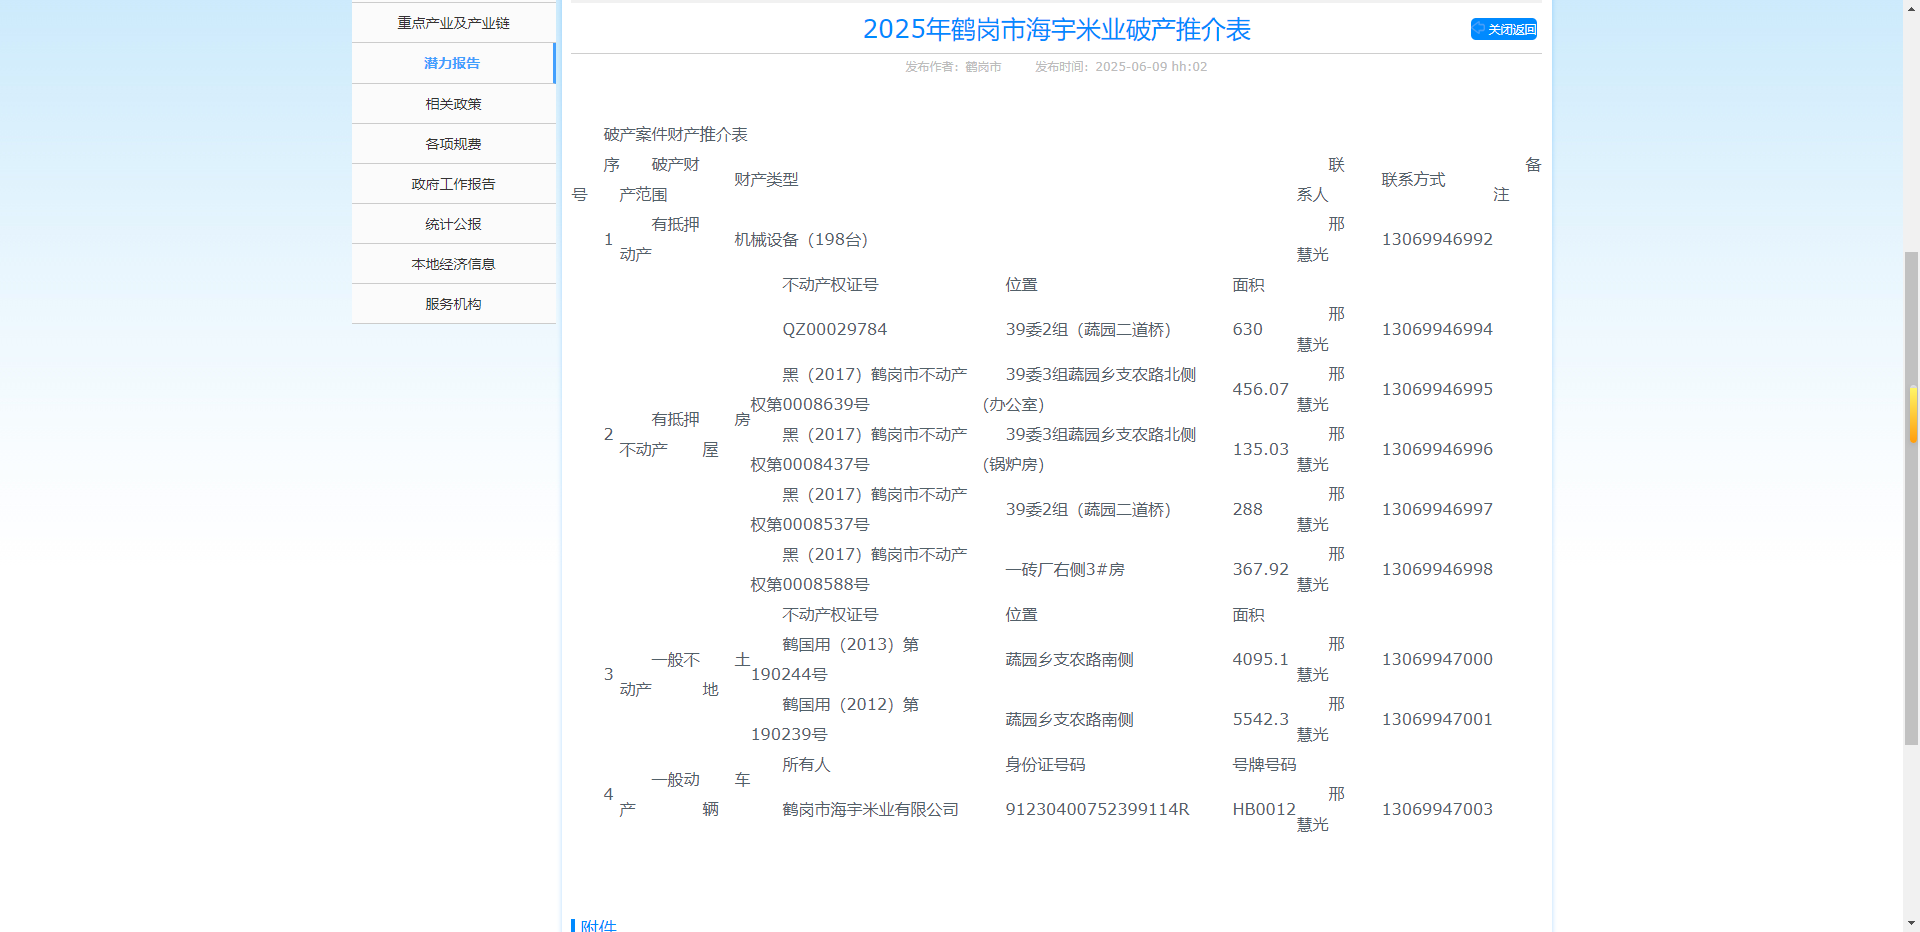Click area value 367.92
The width and height of the screenshot is (1920, 932).
[x=1260, y=569]
